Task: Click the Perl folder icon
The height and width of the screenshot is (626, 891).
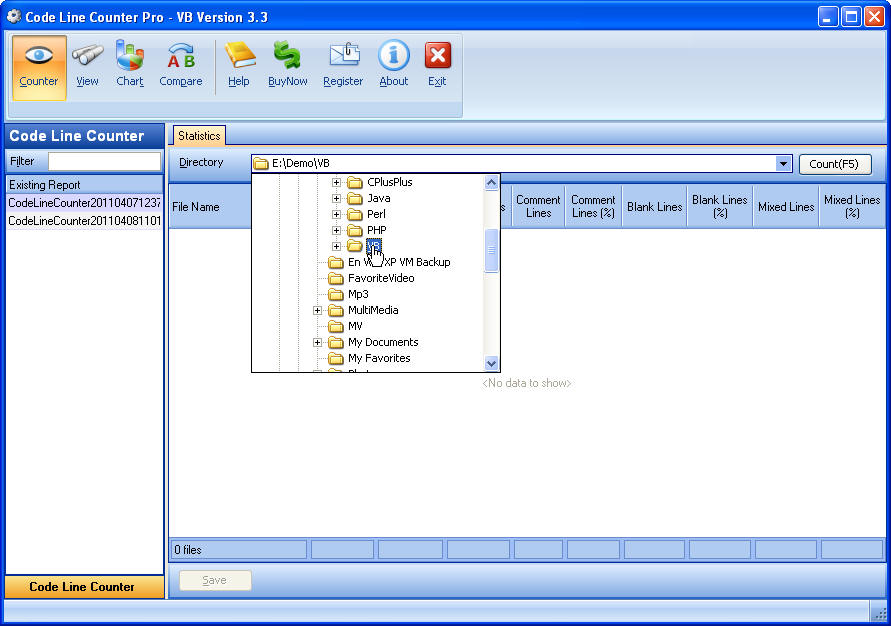Action: pos(355,214)
